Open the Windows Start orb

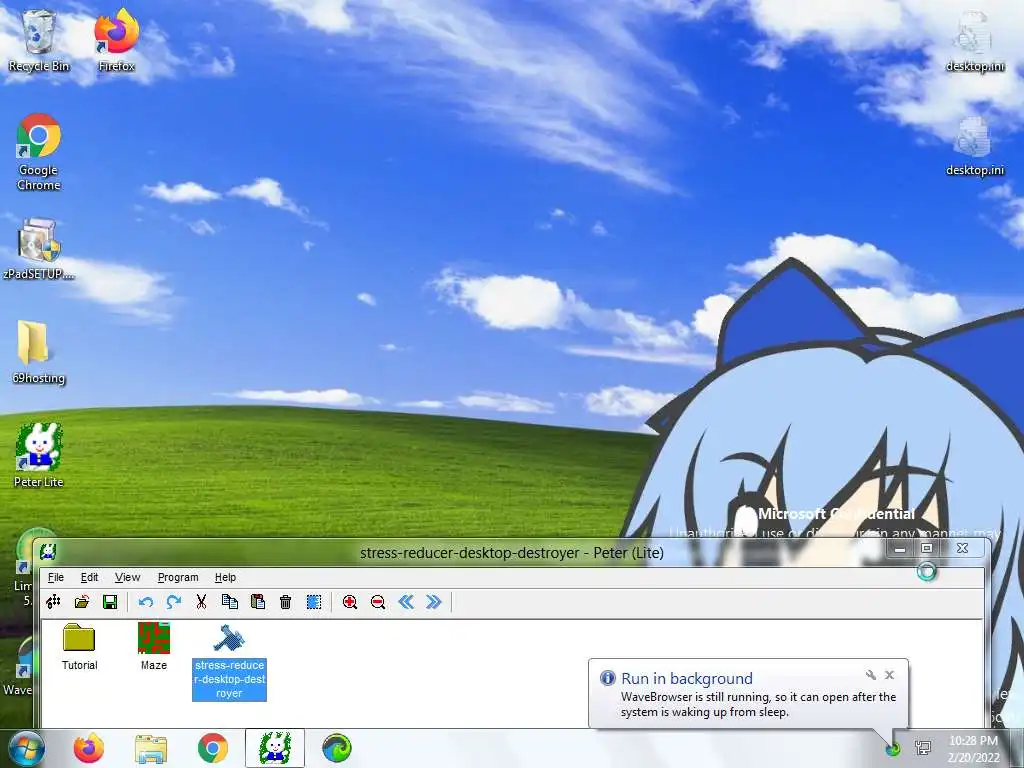click(27, 748)
